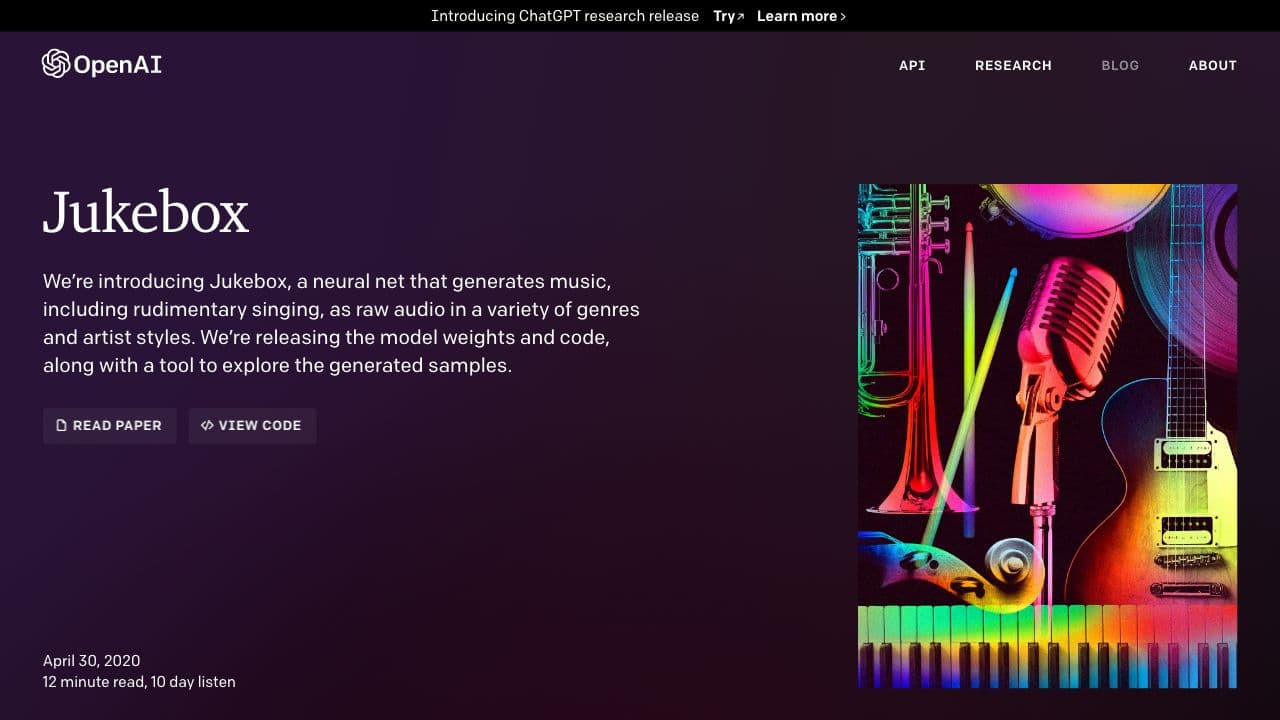Select the Jukebox page title
The height and width of the screenshot is (720, 1280).
[146, 212]
